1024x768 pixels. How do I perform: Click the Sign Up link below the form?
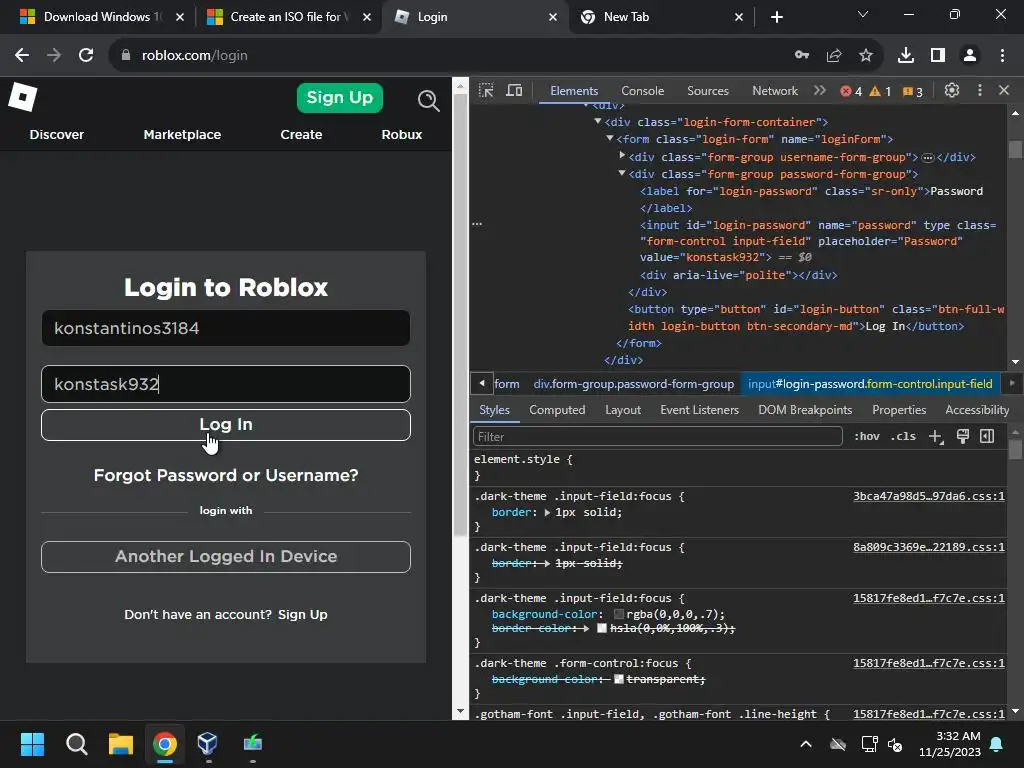click(x=302, y=615)
